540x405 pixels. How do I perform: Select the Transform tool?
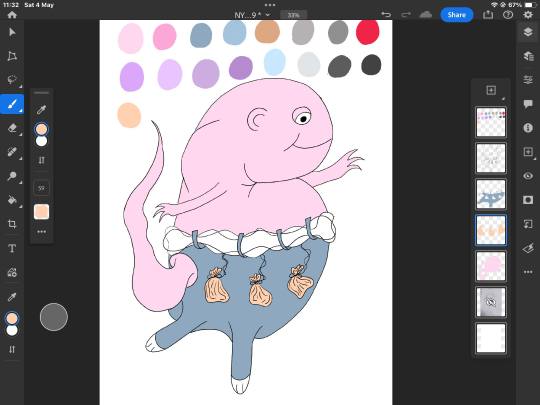pyautogui.click(x=12, y=56)
